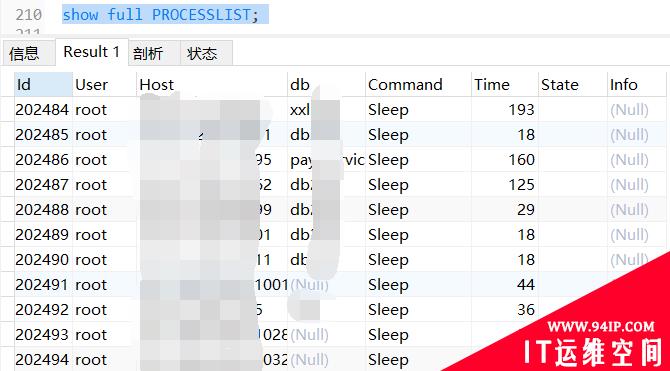Click the User column header
Viewport: 670px width, 371px height.
coord(105,85)
